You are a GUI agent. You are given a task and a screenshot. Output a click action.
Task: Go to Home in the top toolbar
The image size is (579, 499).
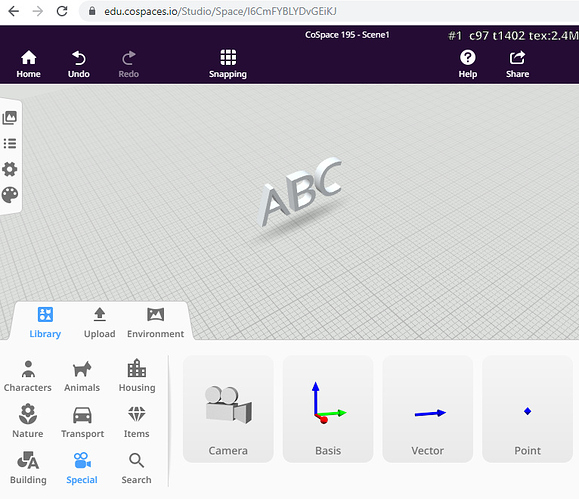click(x=28, y=64)
